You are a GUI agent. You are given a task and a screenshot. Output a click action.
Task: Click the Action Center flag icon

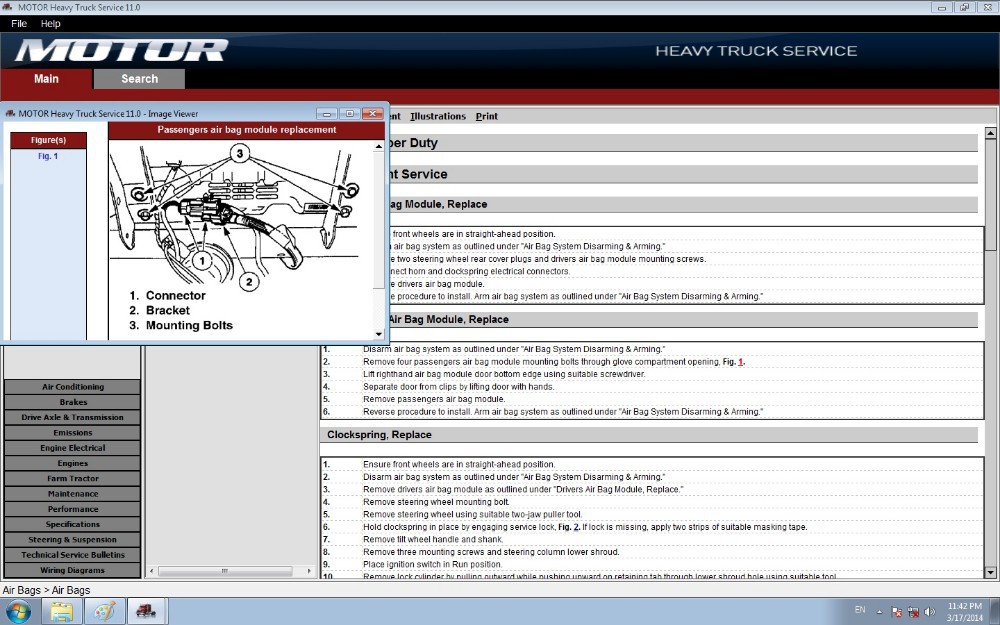(x=896, y=612)
